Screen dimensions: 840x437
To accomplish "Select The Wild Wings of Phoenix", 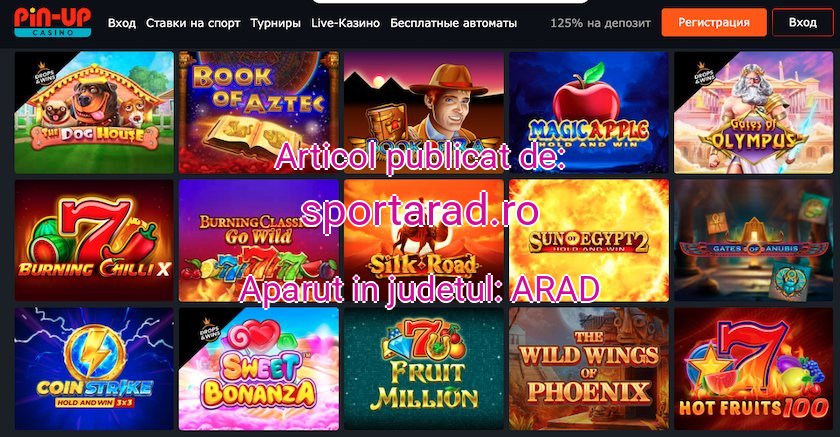I will 589,368.
